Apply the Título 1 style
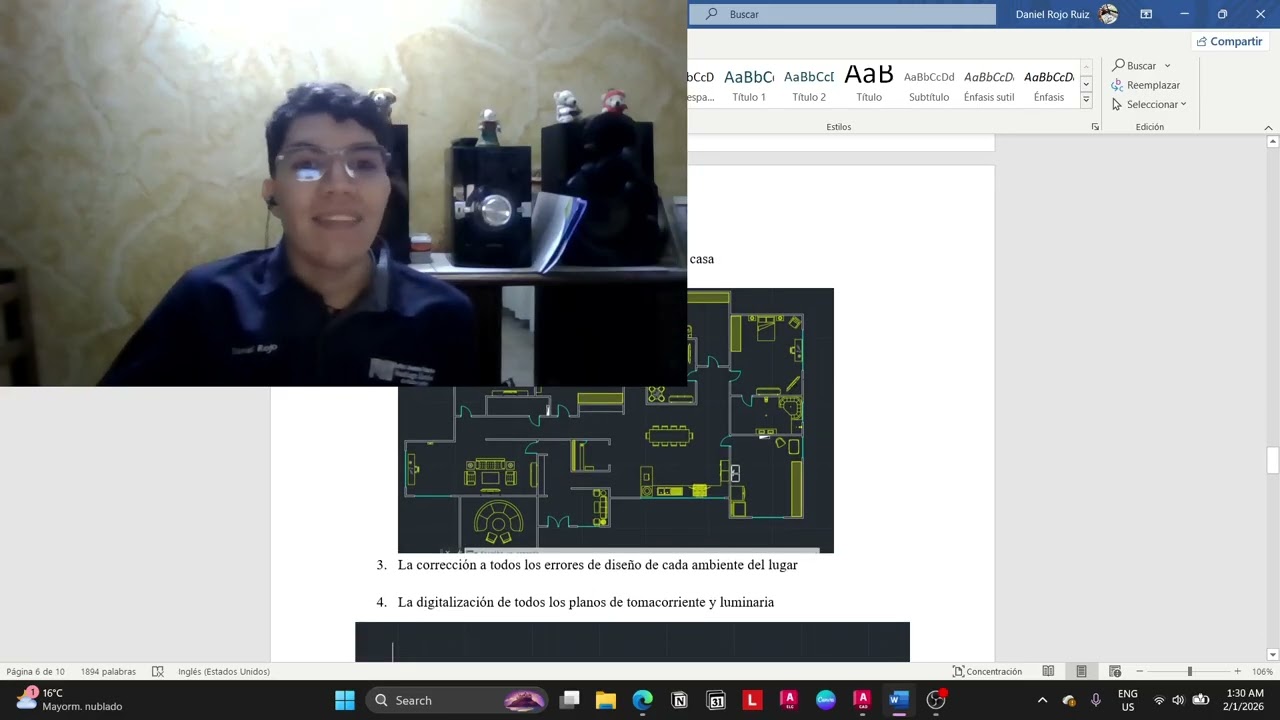This screenshot has height=720, width=1280. [749, 86]
